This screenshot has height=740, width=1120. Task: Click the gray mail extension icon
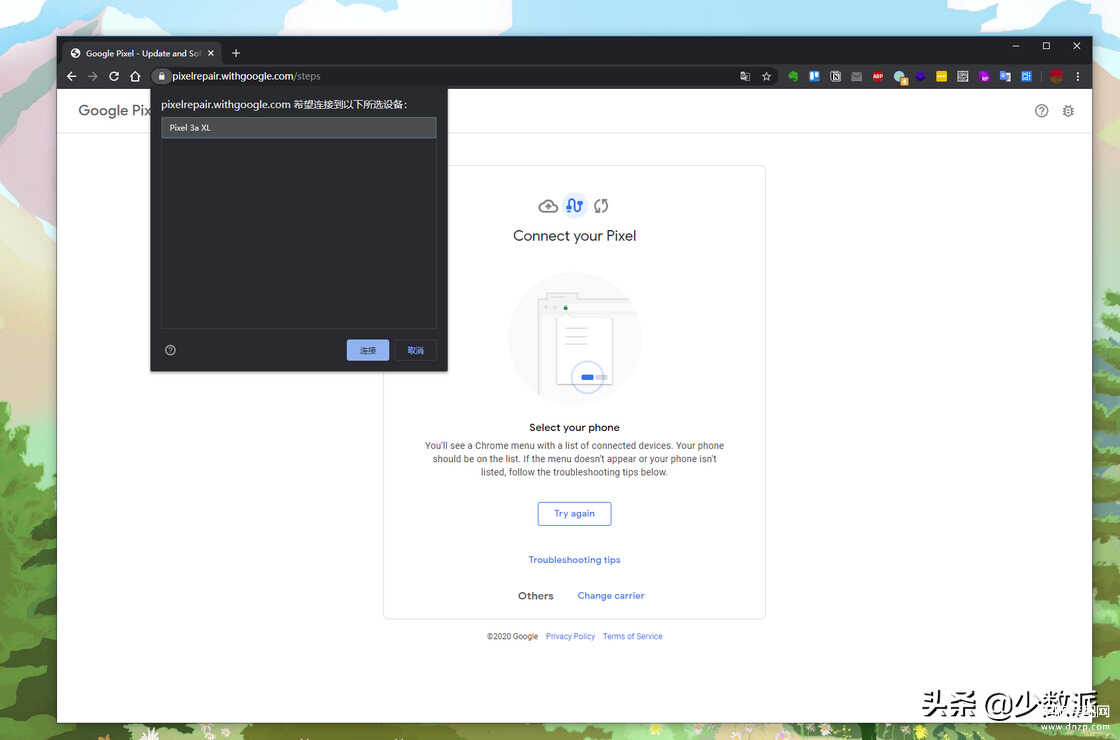point(856,76)
